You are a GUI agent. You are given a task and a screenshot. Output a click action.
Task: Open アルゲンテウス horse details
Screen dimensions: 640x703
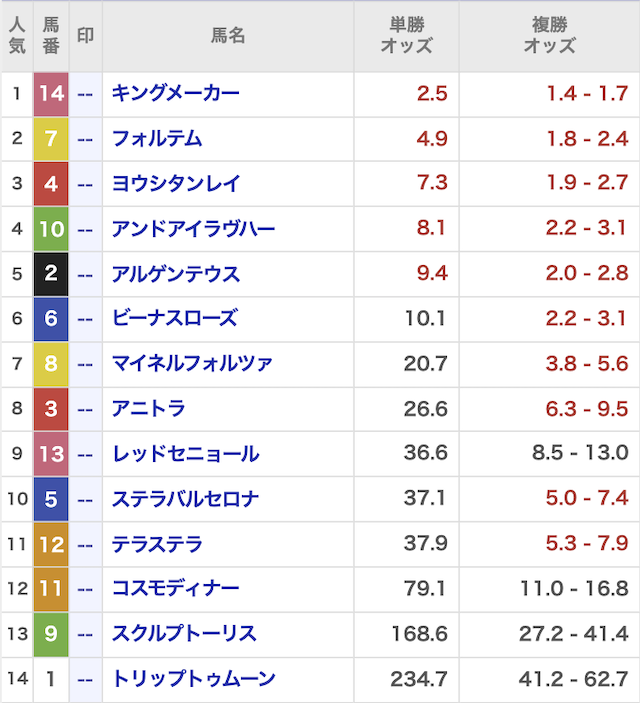pyautogui.click(x=176, y=274)
